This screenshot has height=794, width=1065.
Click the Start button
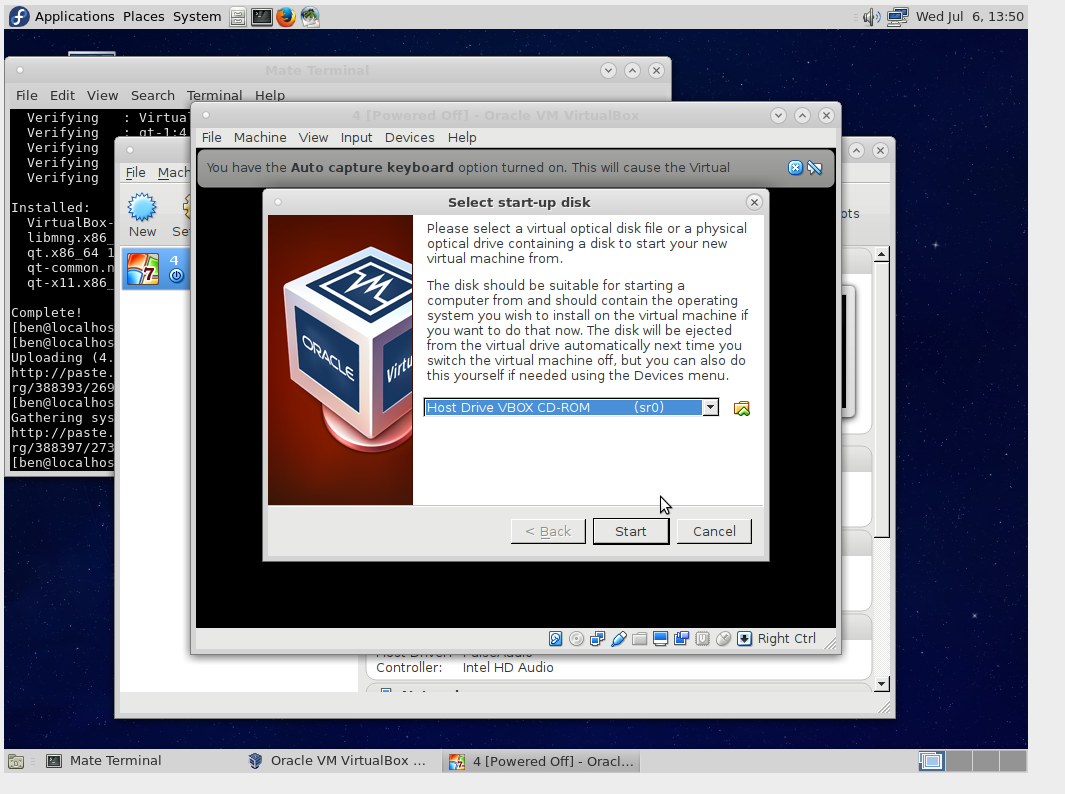[631, 531]
